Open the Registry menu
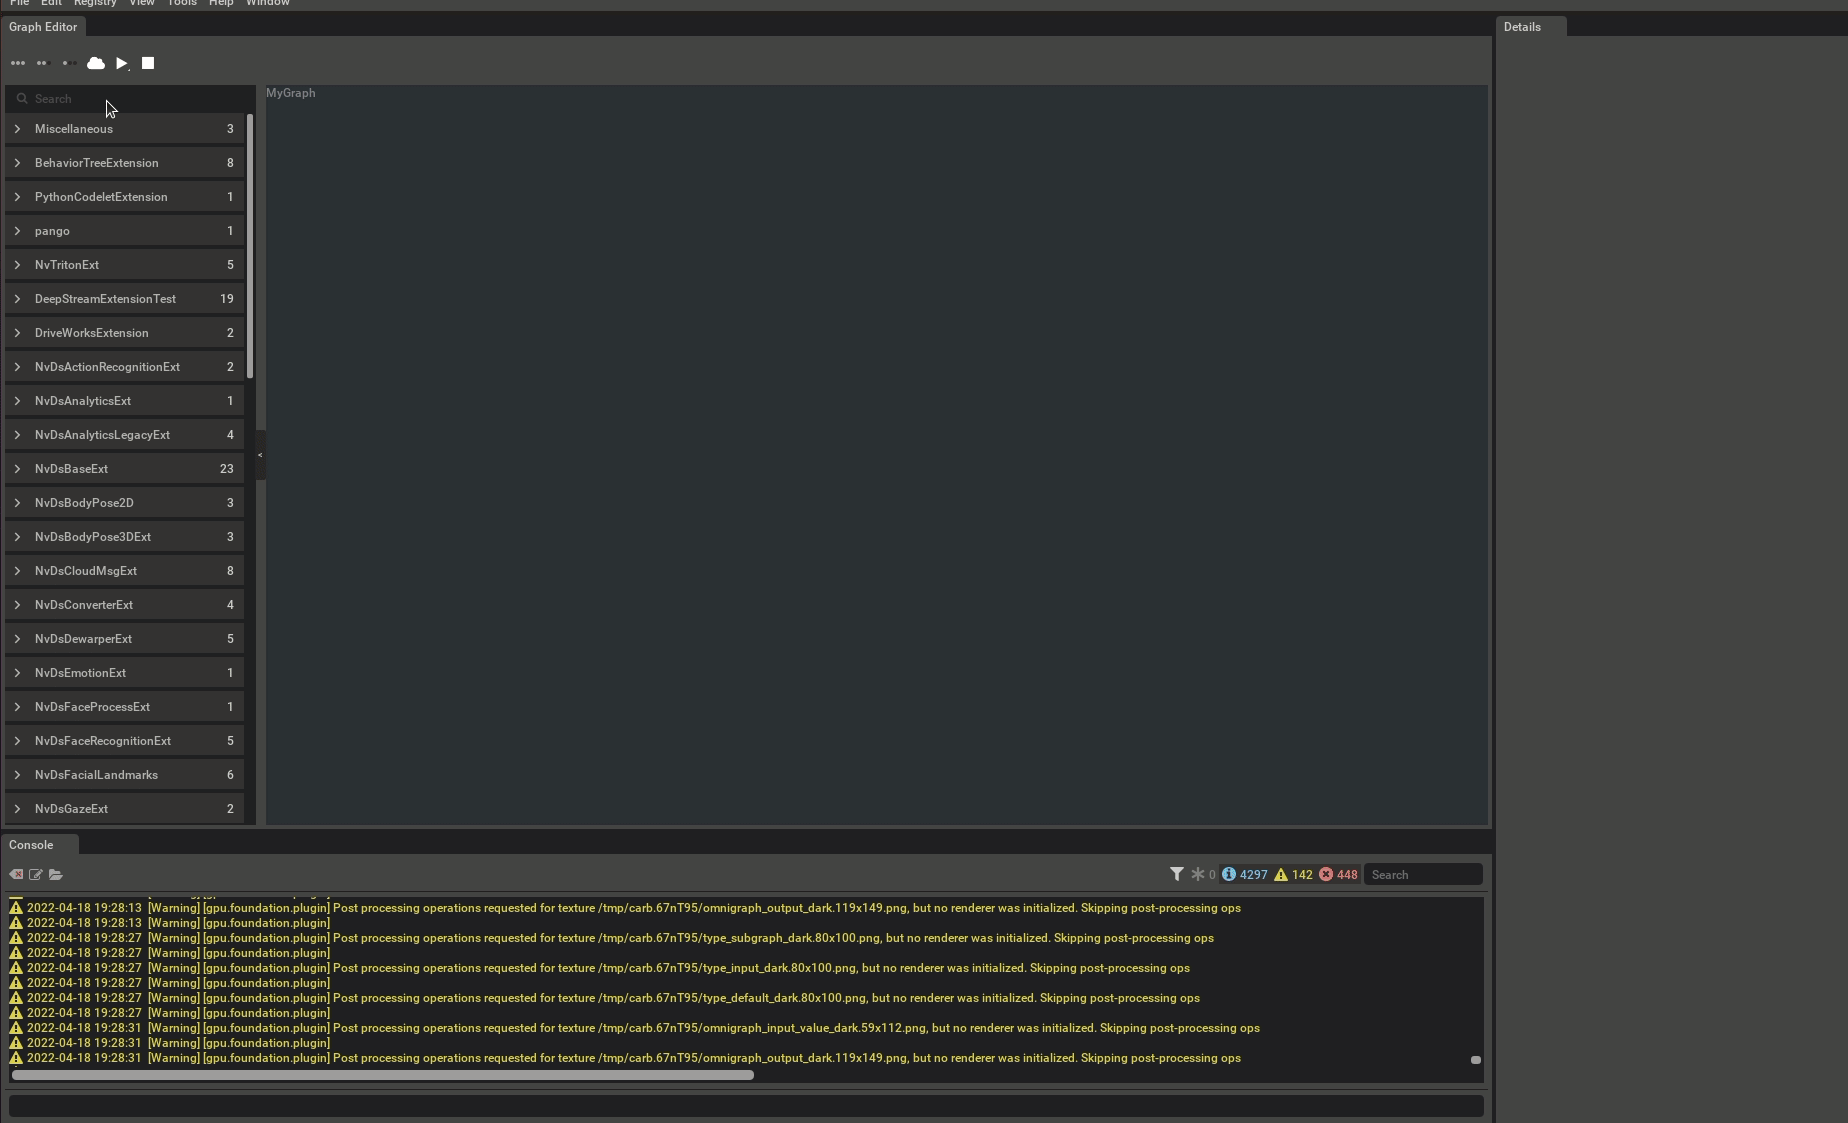Viewport: 1848px width, 1123px height. [x=94, y=4]
